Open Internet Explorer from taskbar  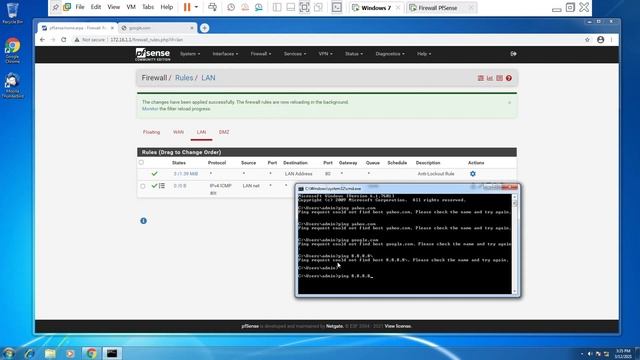(29, 353)
